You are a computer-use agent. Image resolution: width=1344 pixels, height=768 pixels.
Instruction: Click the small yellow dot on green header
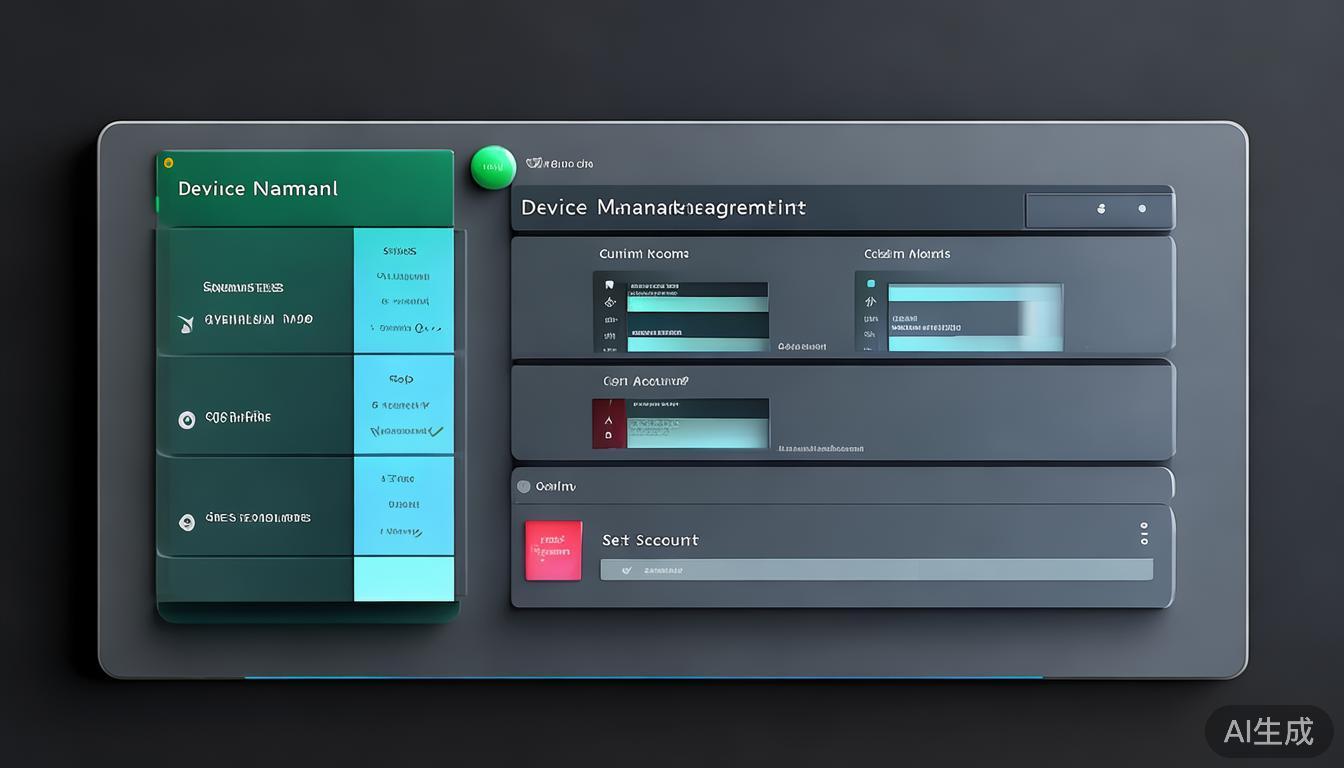(x=168, y=163)
